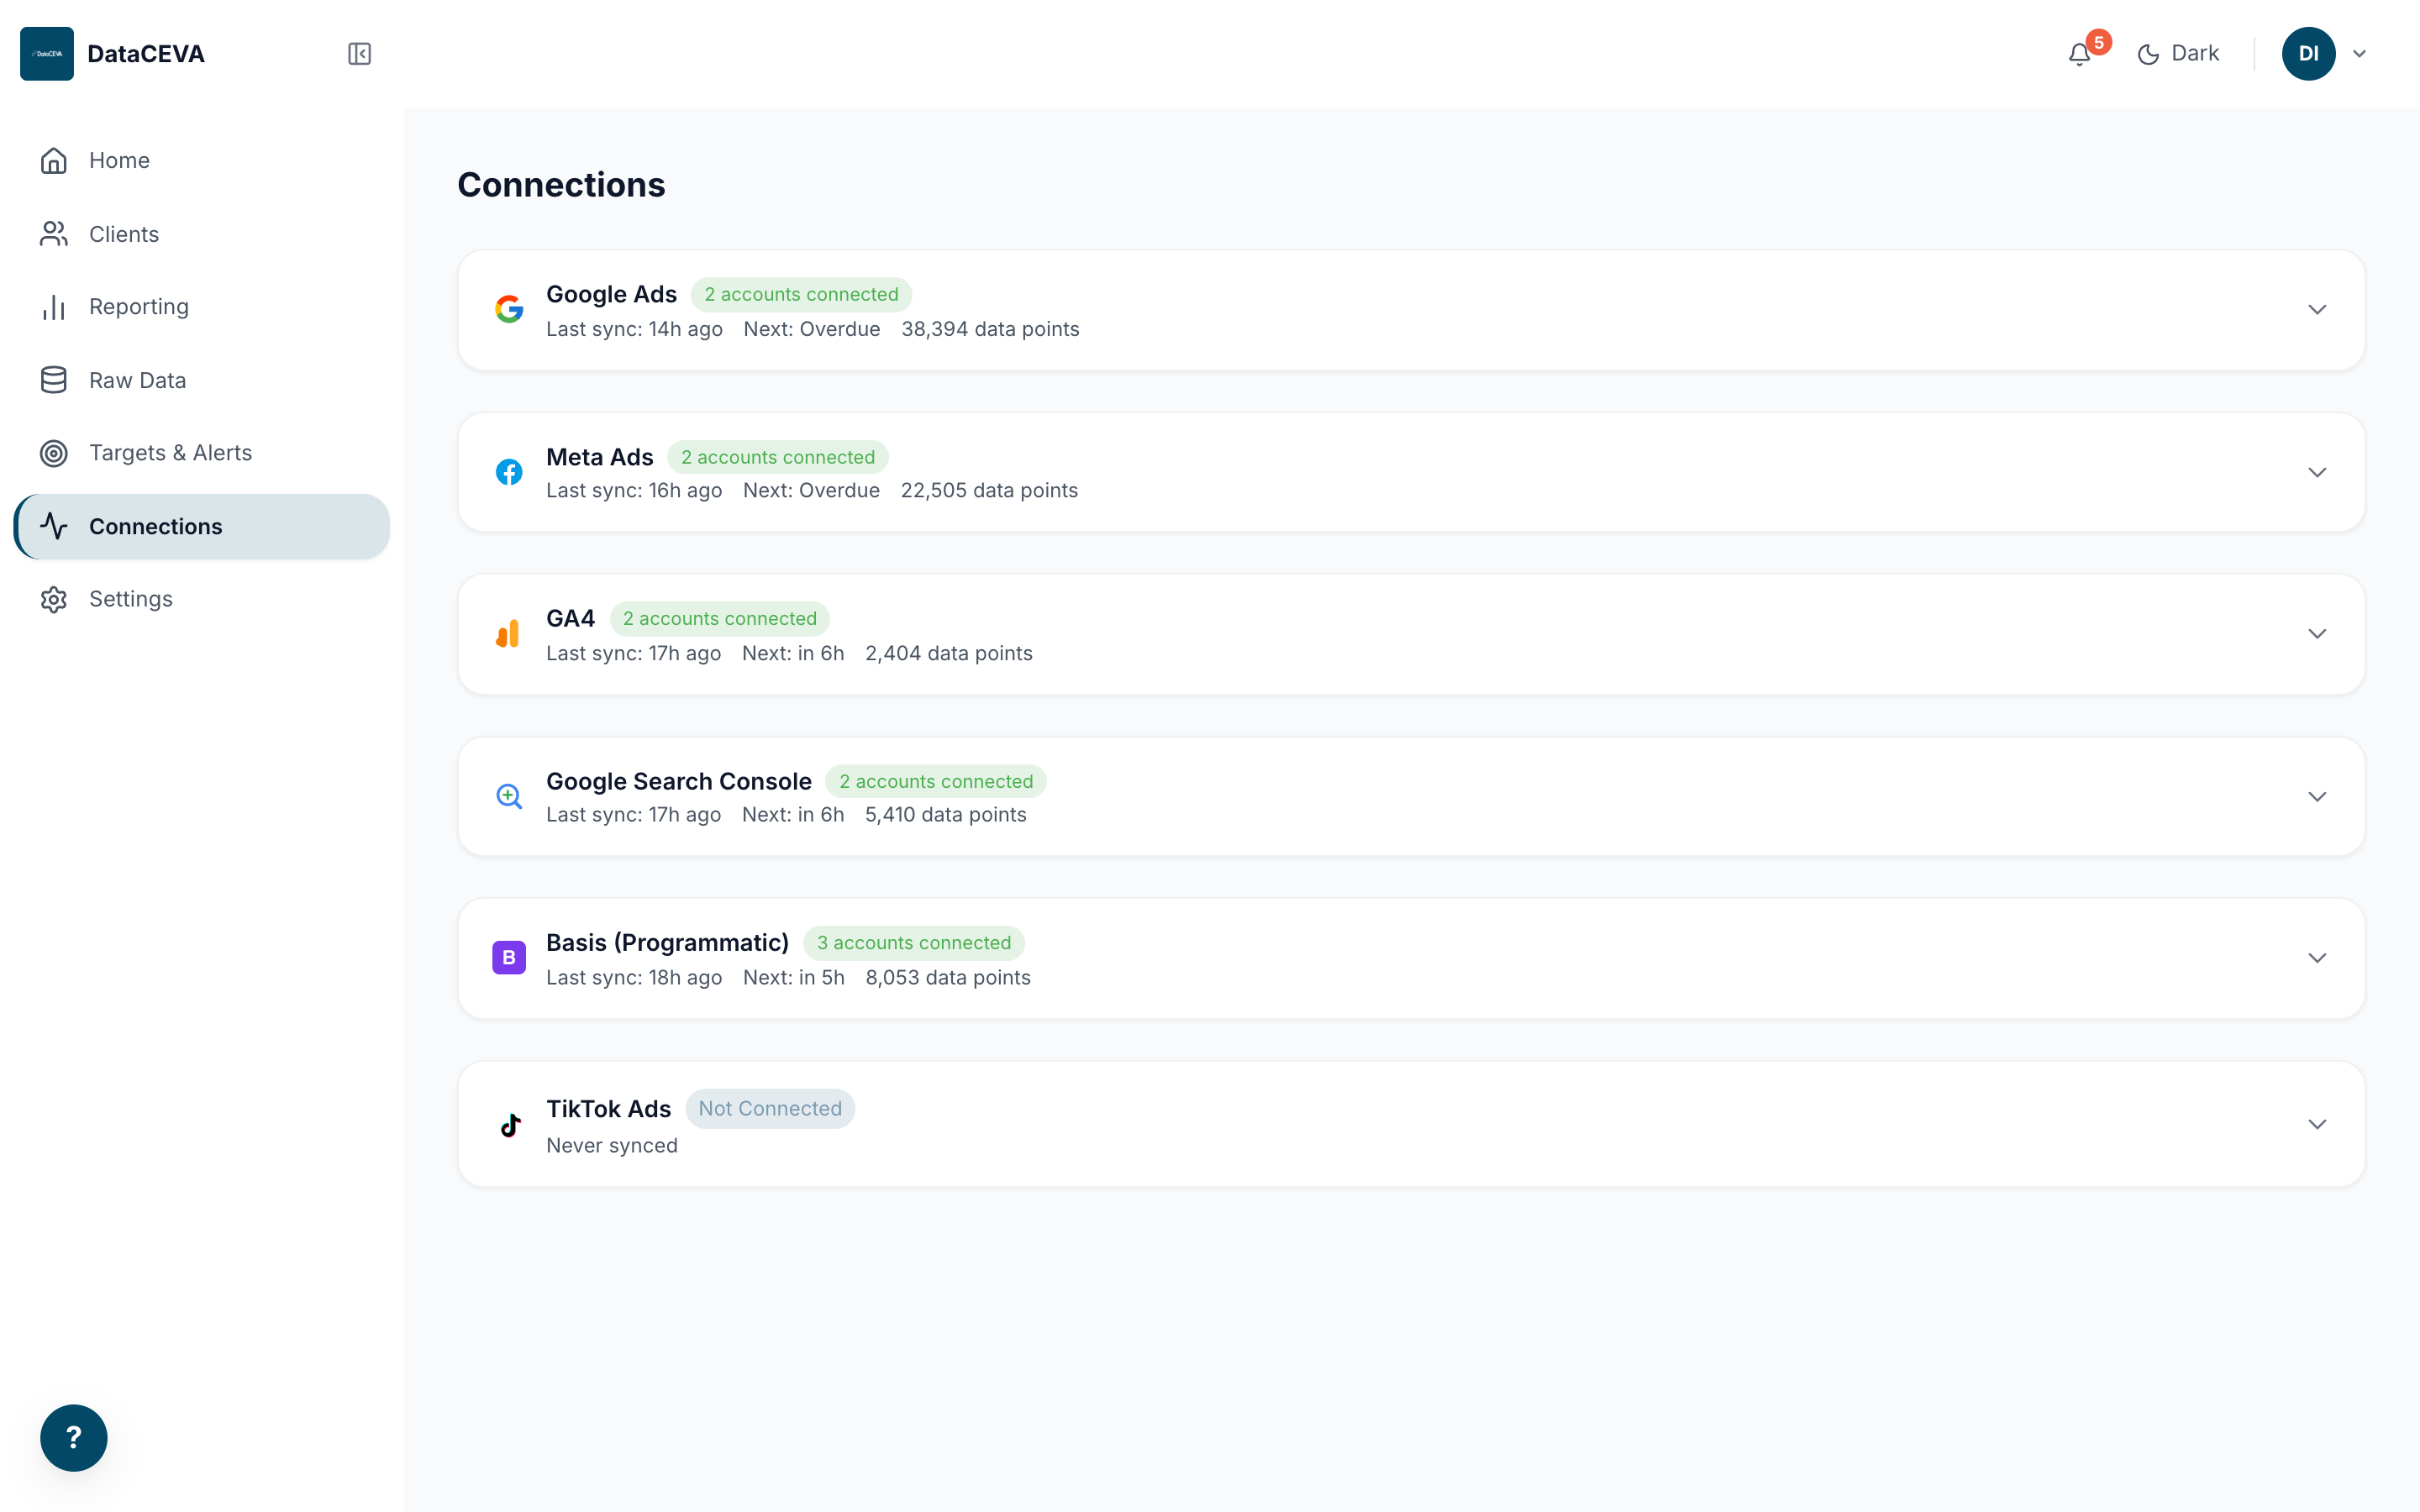
Task: Click the 8,053 data points text
Action: 947,978
